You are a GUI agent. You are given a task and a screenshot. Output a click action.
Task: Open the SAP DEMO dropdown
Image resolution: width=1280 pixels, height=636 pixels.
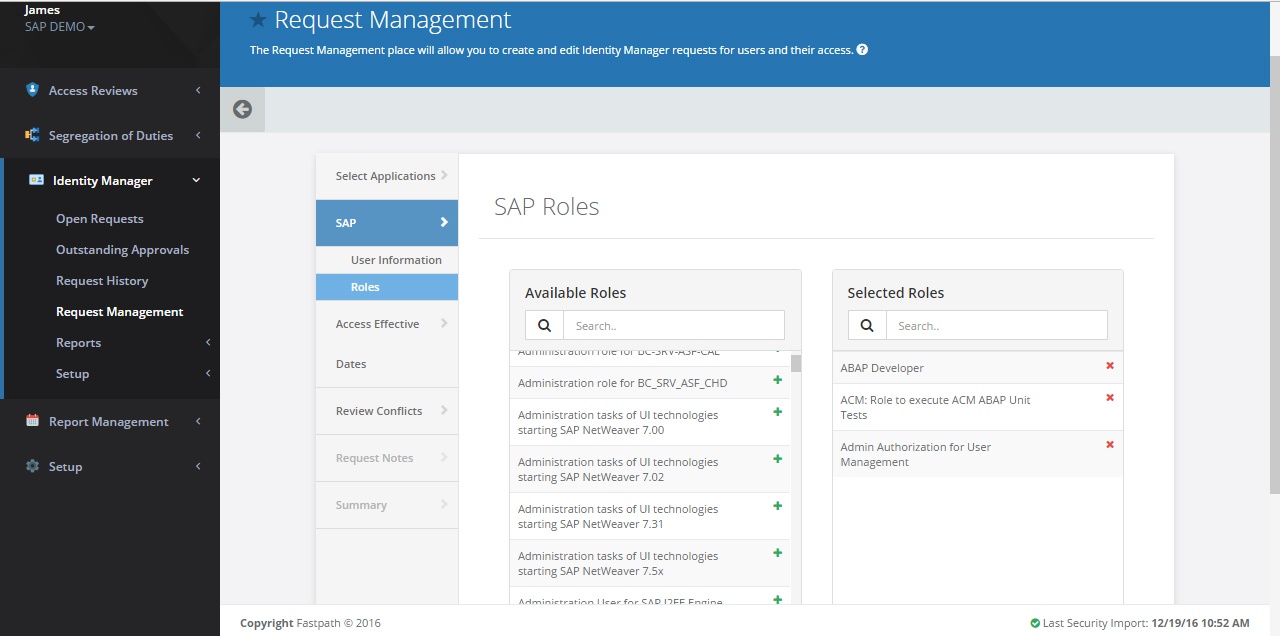pos(60,27)
